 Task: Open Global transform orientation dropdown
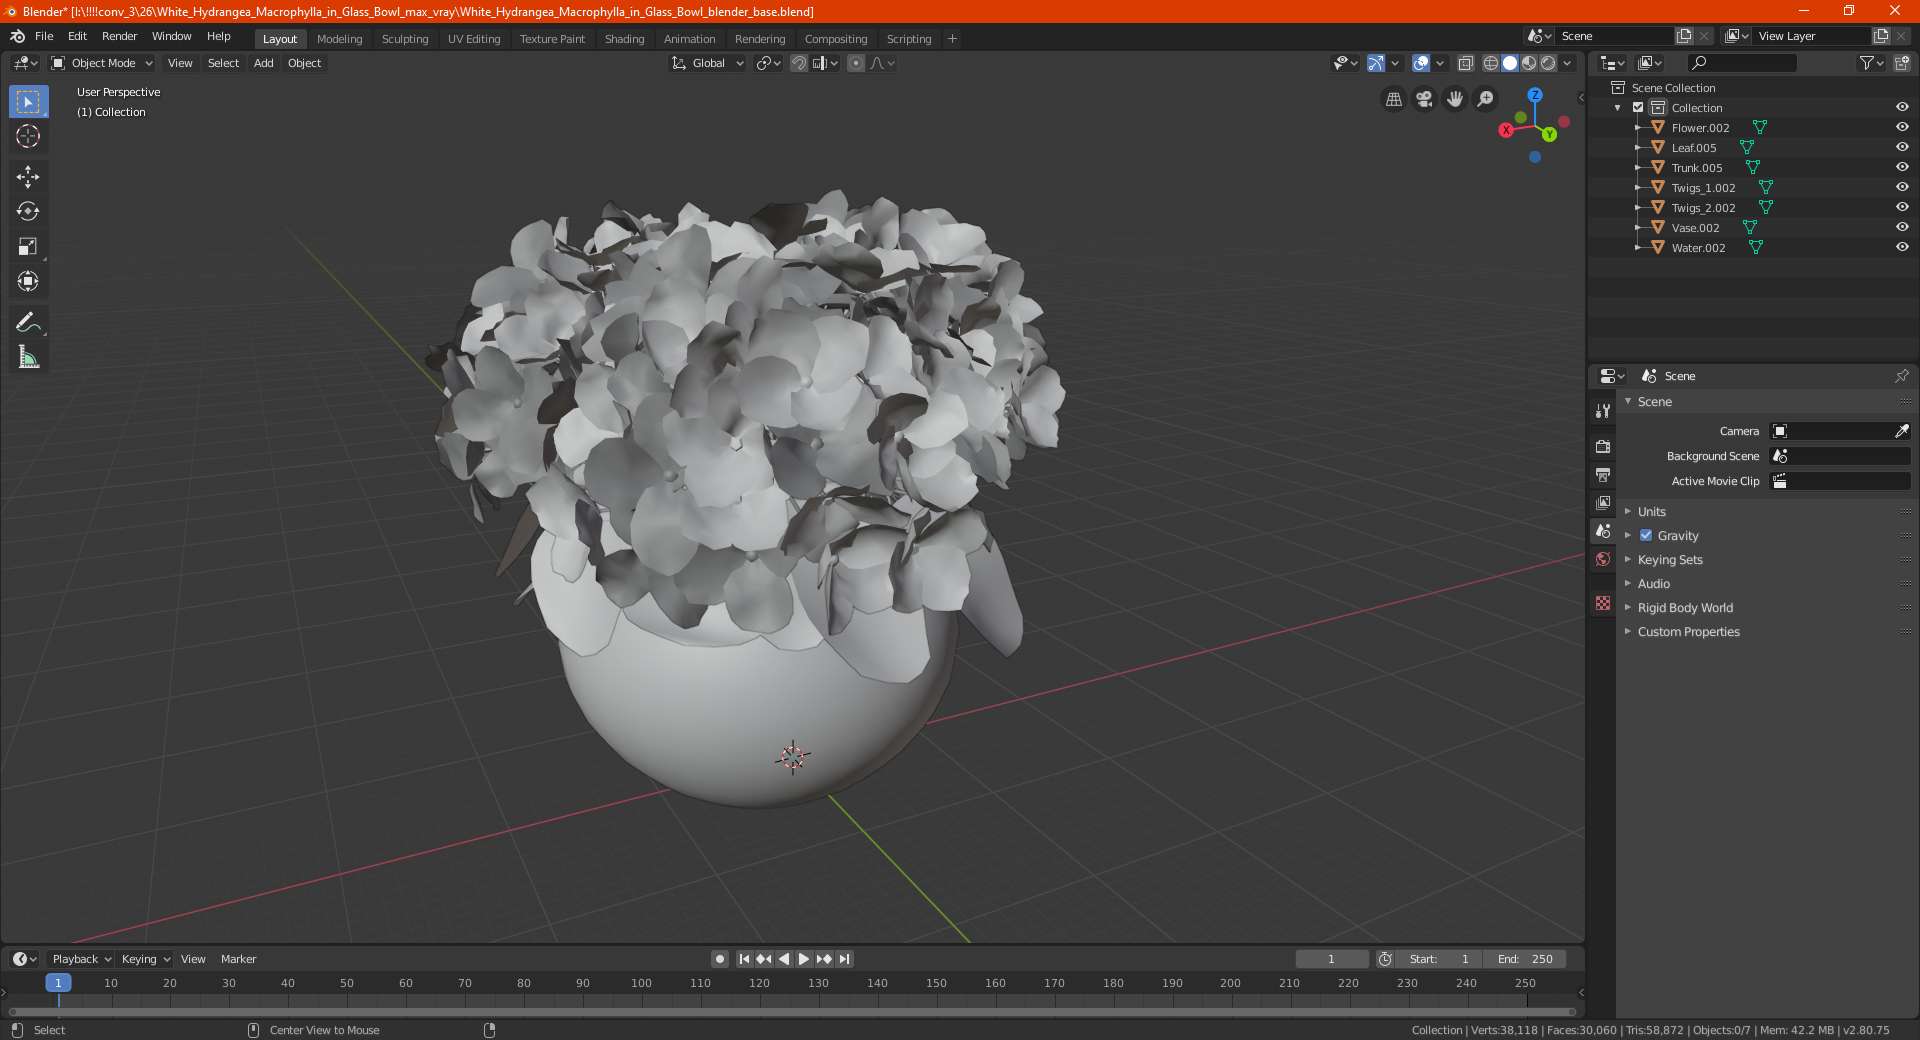pos(707,63)
